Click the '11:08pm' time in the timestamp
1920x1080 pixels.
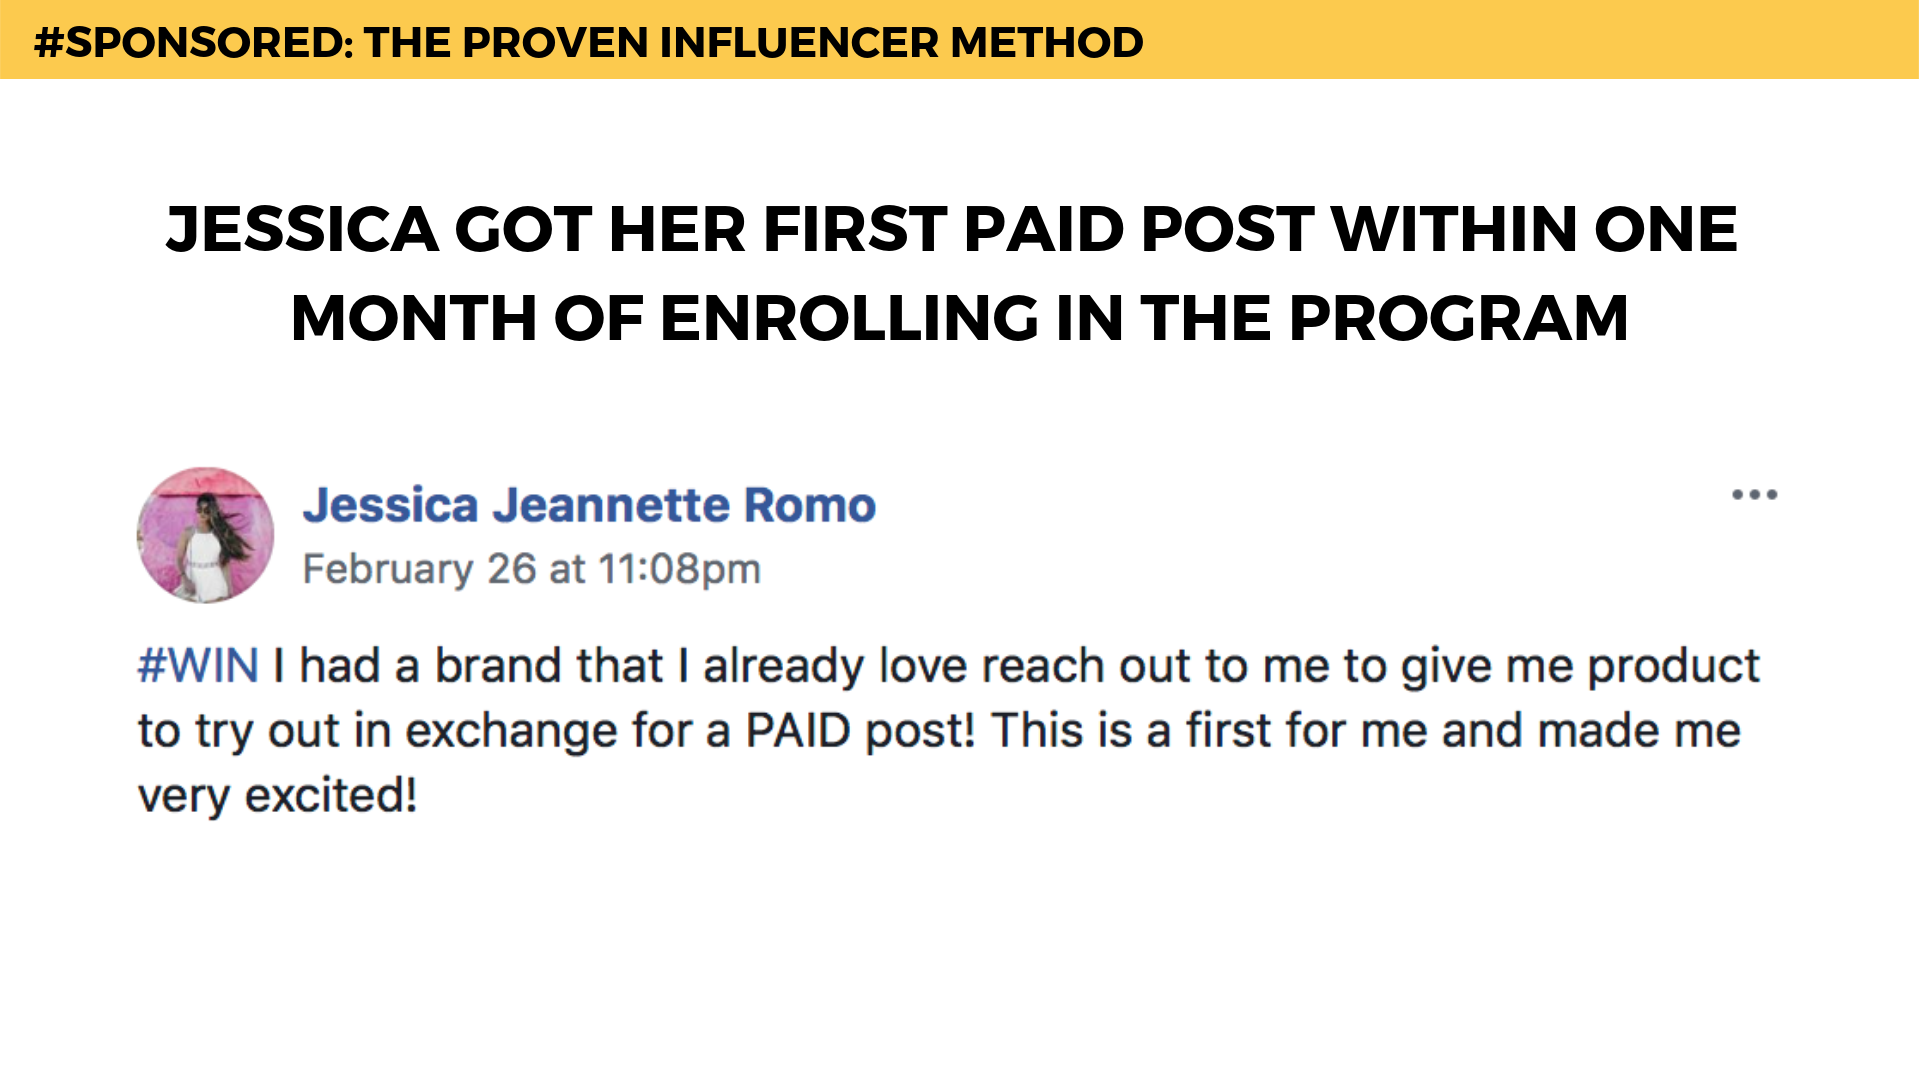pos(679,569)
